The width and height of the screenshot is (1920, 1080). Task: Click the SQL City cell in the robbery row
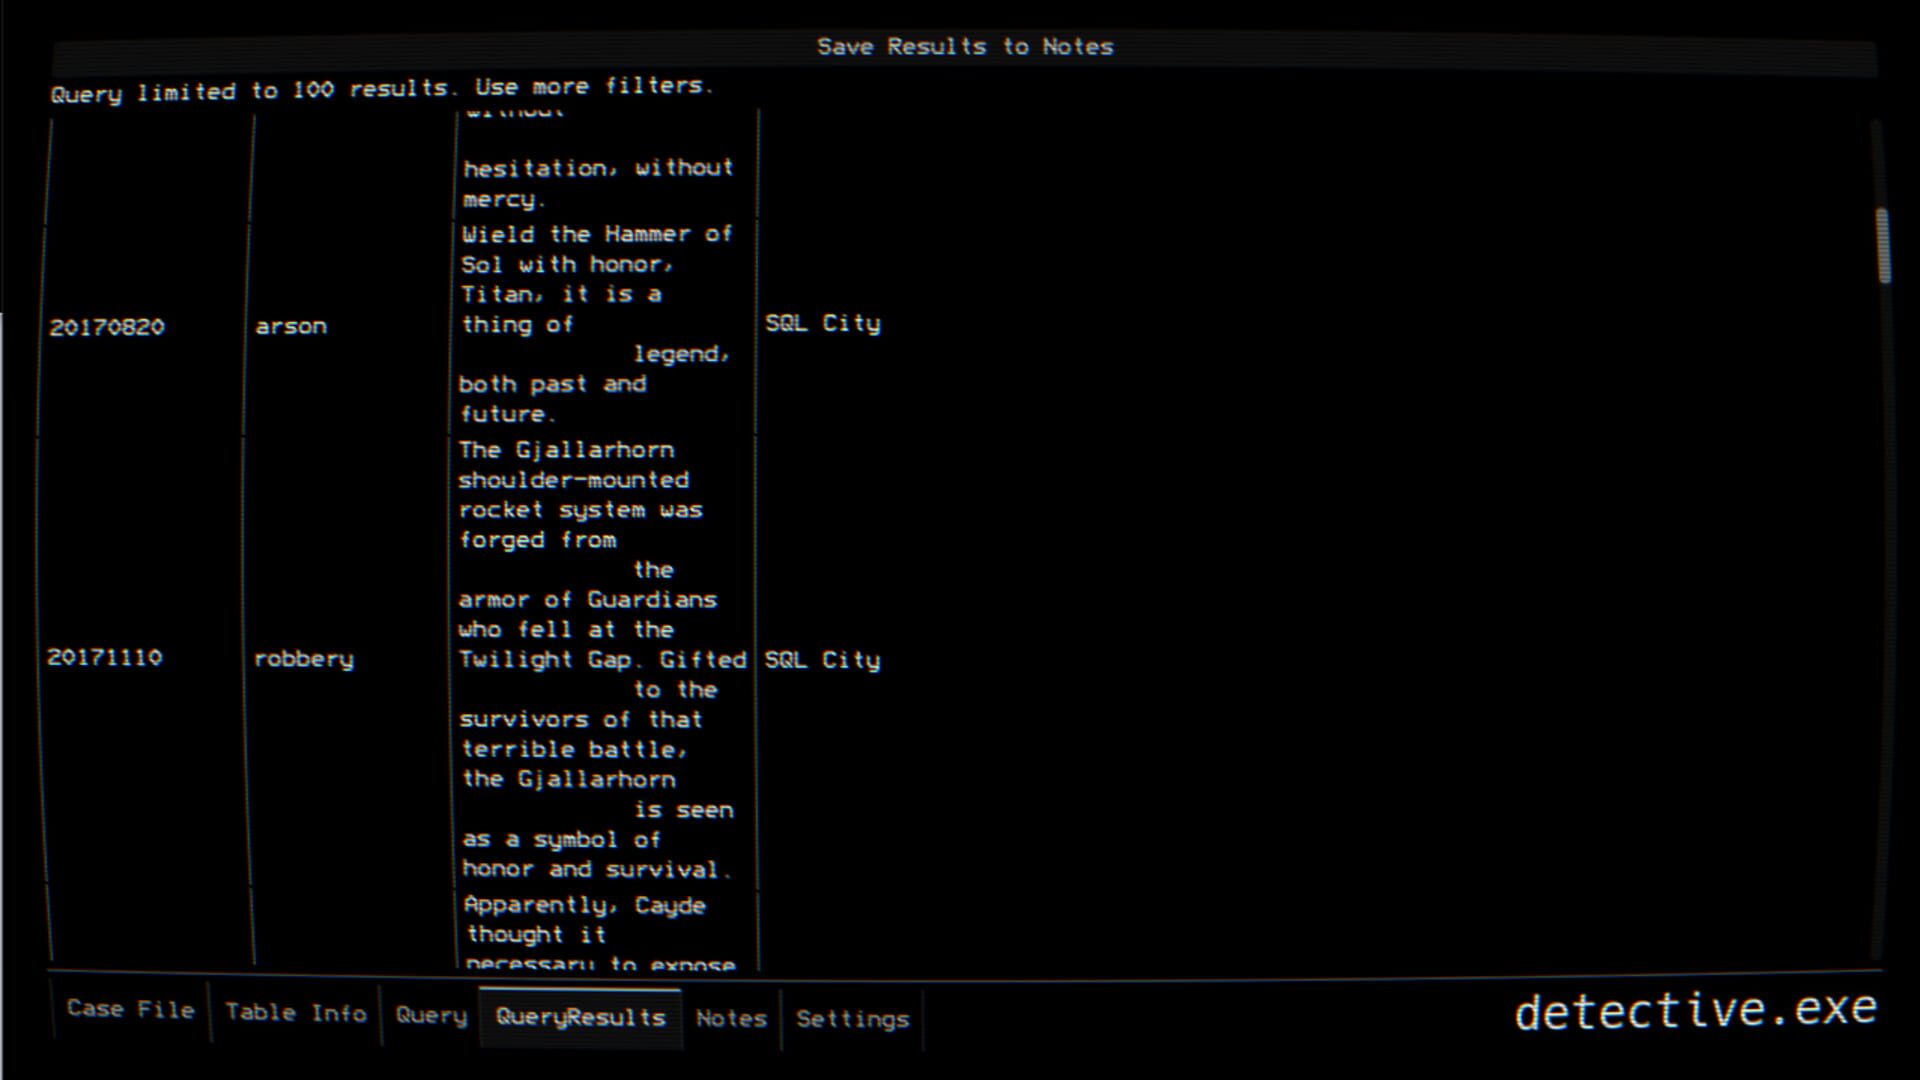822,659
